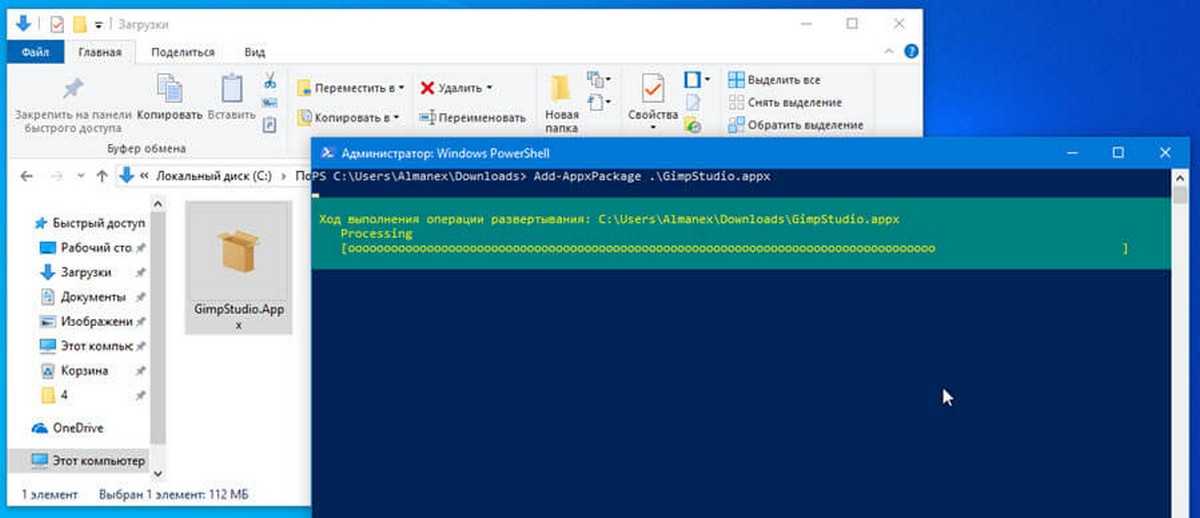The height and width of the screenshot is (518, 1200).
Task: Click the "Выбран 1 элемент: 112 МБ" status text
Action: coord(174,495)
